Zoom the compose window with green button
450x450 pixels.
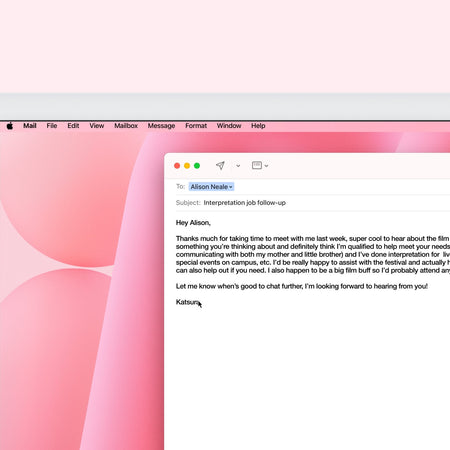[197, 166]
